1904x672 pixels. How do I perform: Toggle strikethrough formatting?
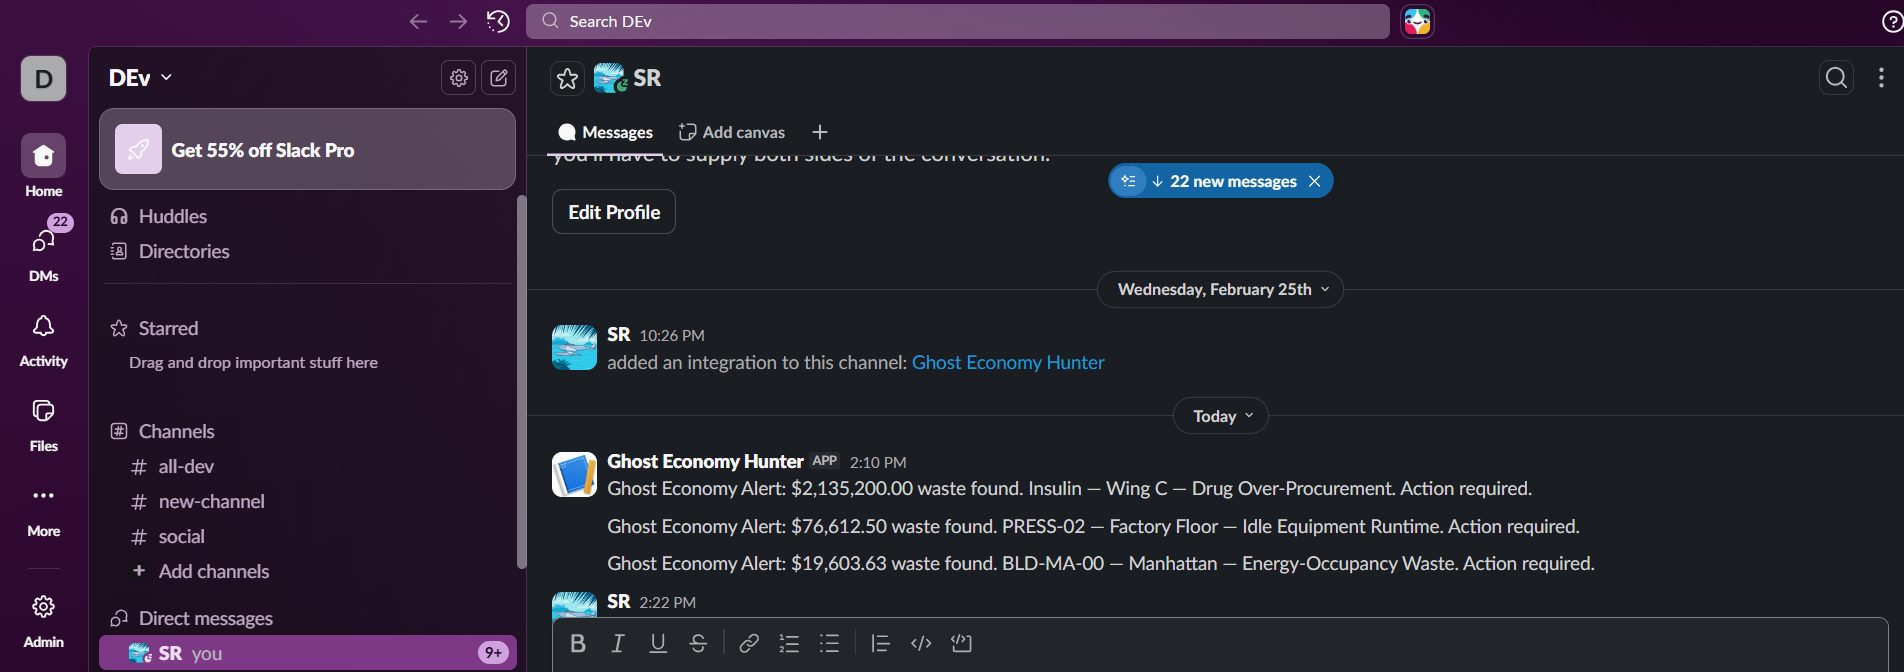pos(698,643)
